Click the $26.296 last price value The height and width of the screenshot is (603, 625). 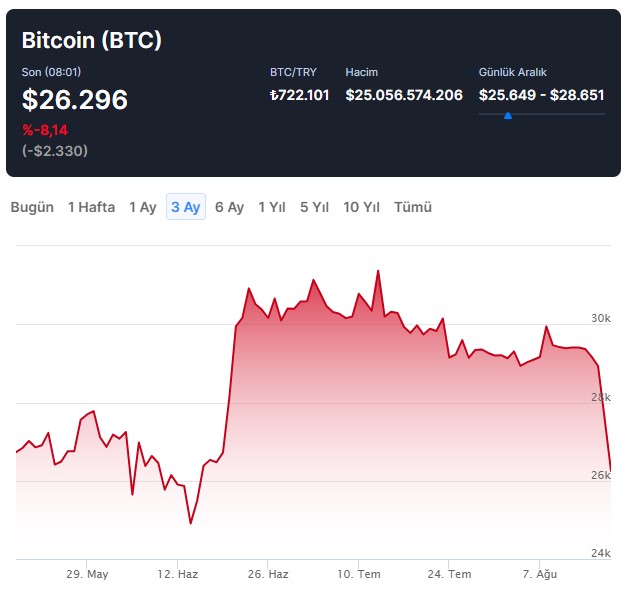(x=75, y=100)
